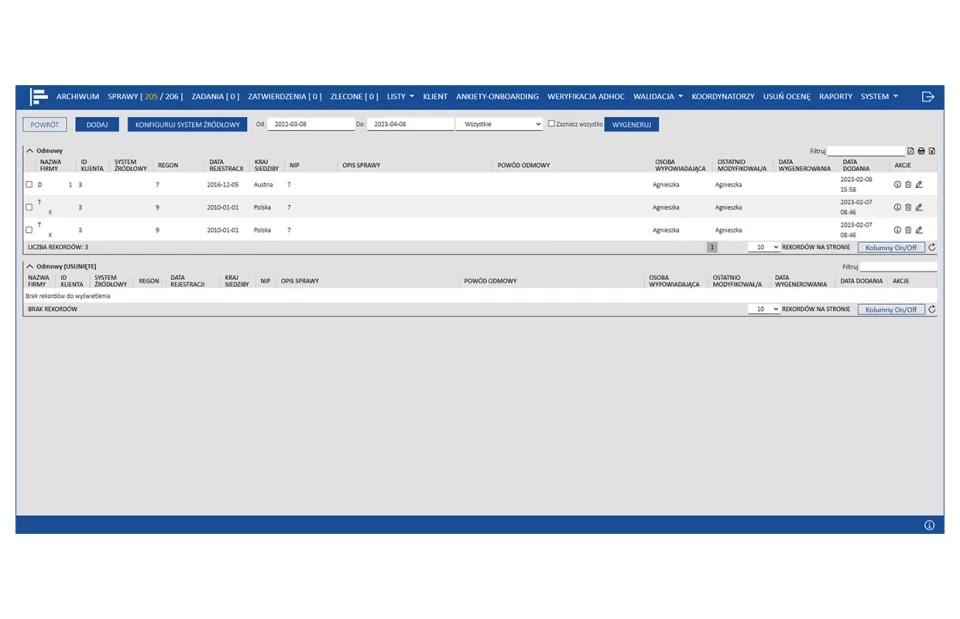The height and width of the screenshot is (619, 960).
Task: Go to the RAPORTY menu item
Action: click(835, 97)
